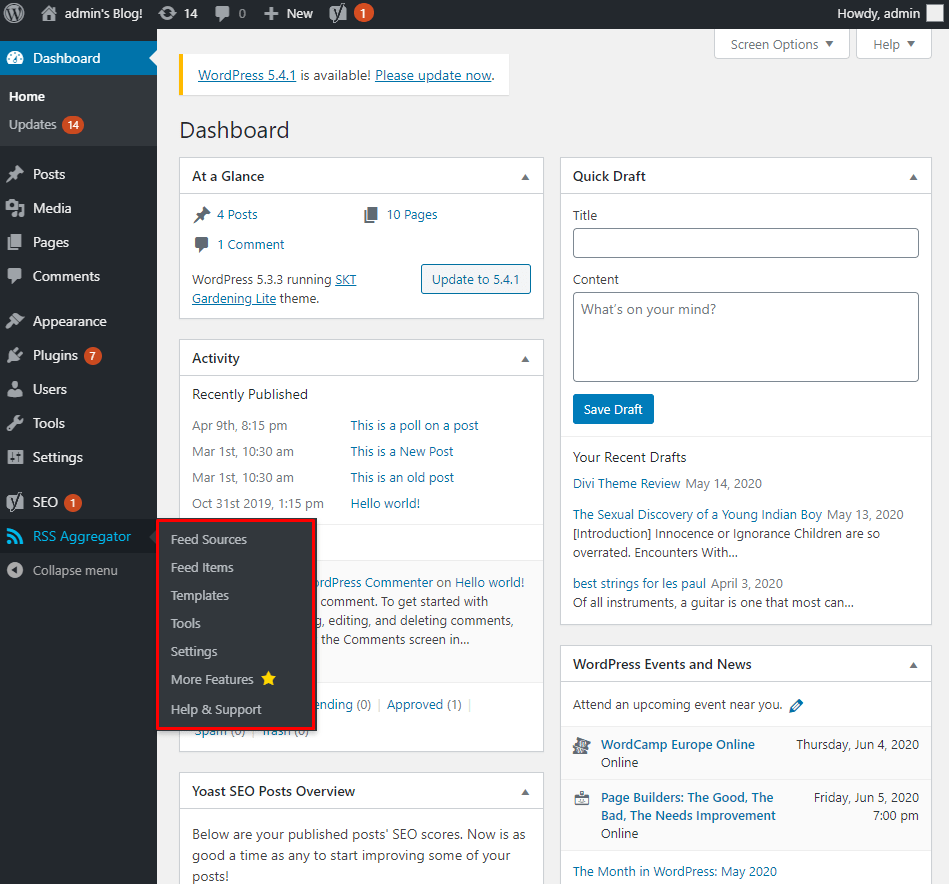Click the admin avatar beside Howdy, admin
Screen dimensions: 949x884
(x=935, y=13)
